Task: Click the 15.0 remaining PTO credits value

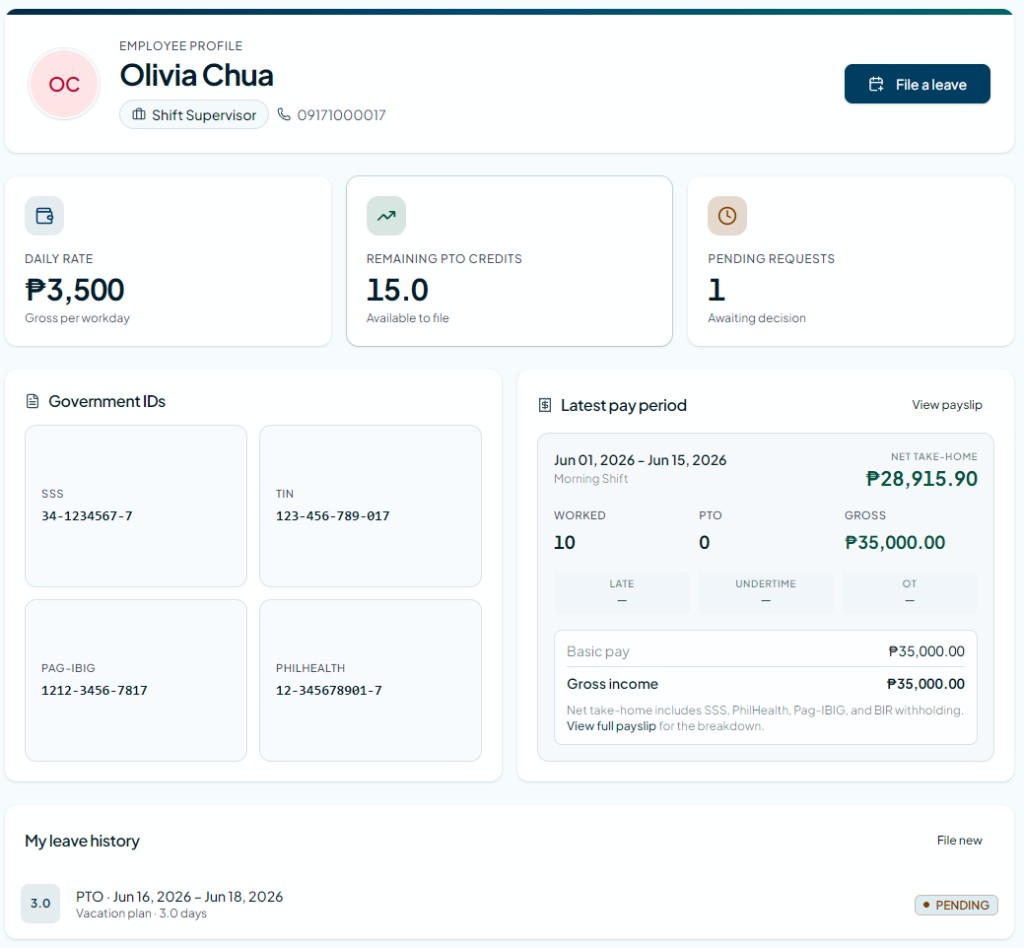Action: (397, 290)
